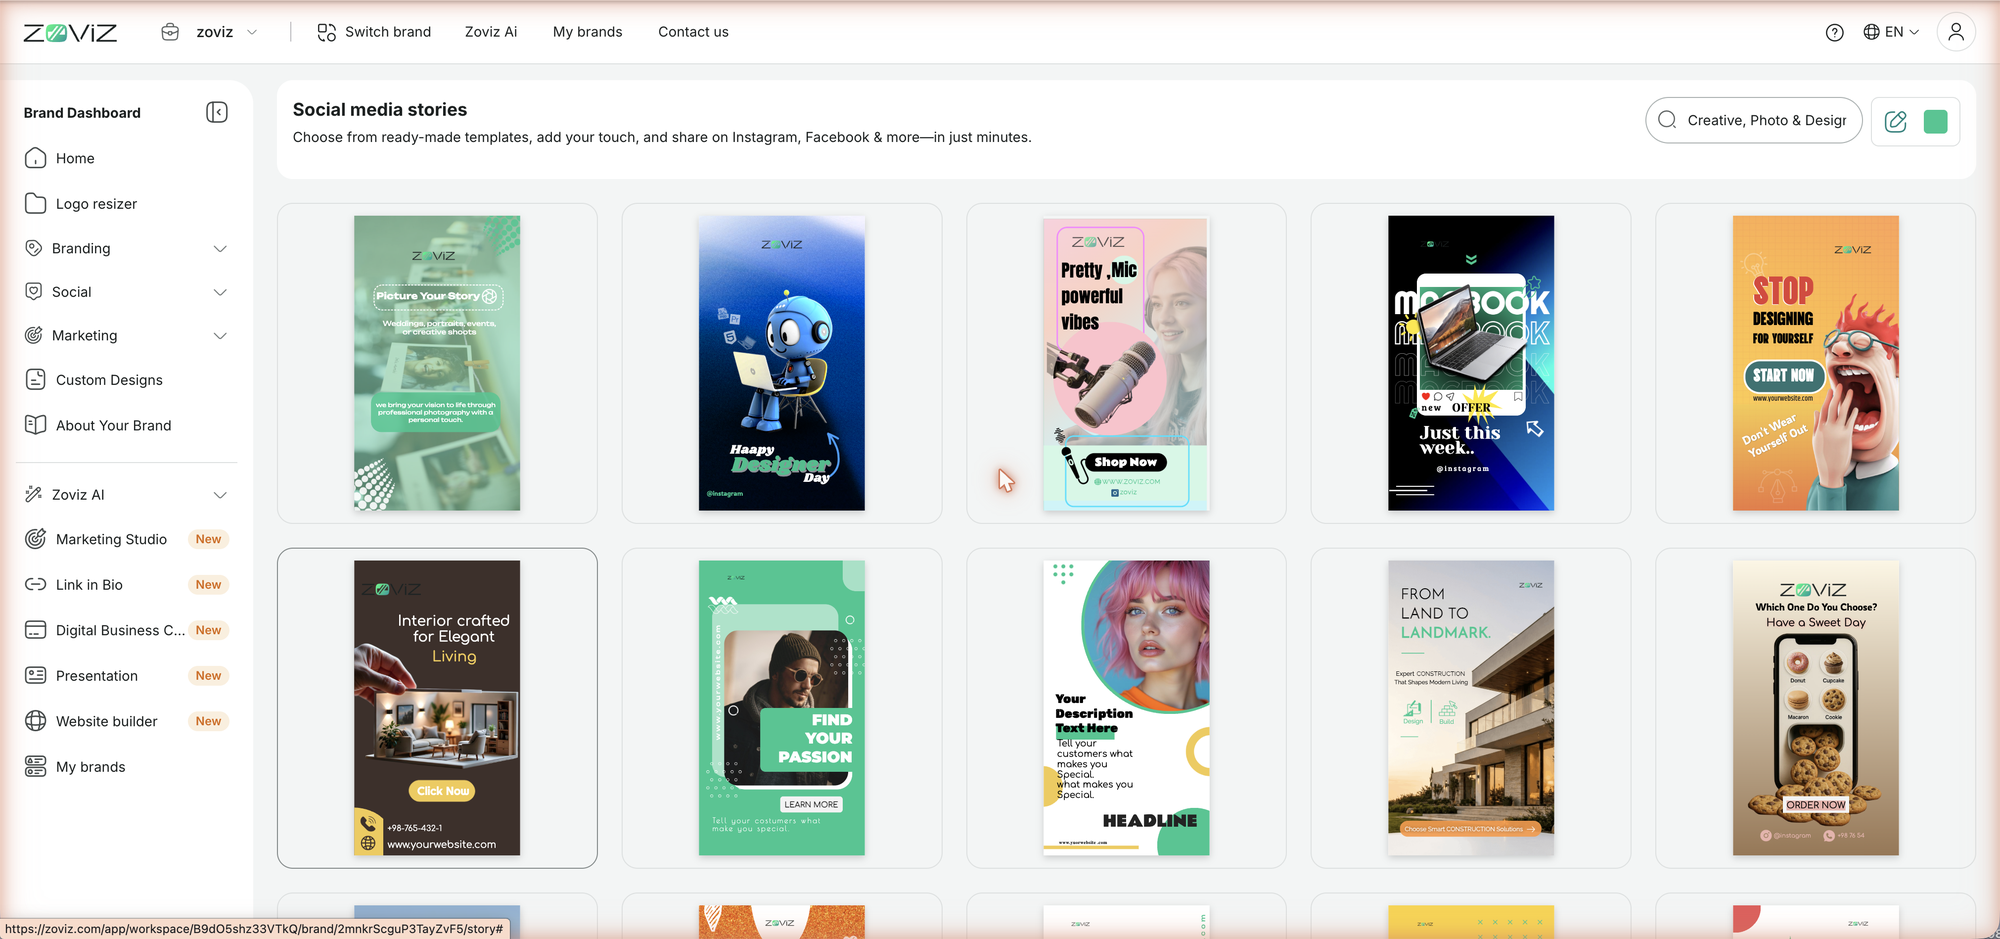Open Link in Bio
This screenshot has width=2000, height=939.
pos(89,585)
